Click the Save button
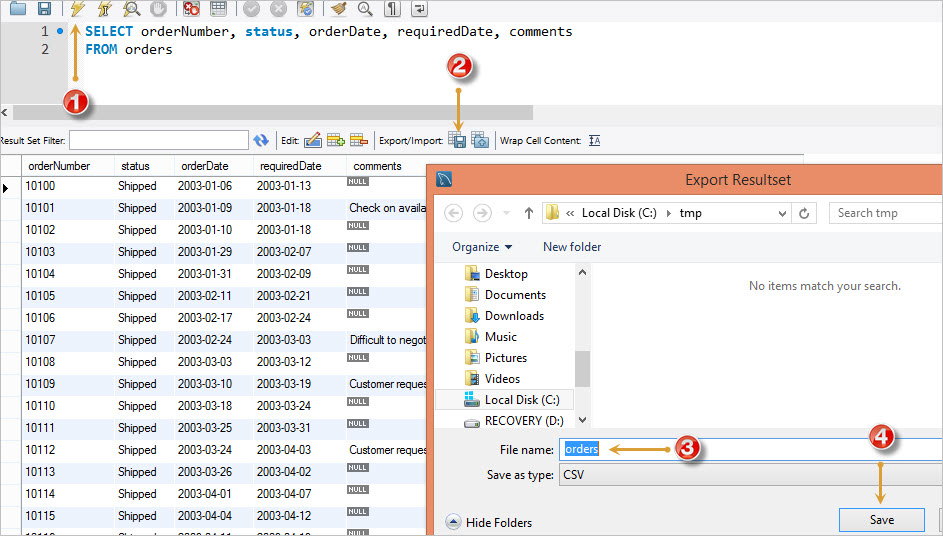 pyautogui.click(x=882, y=520)
